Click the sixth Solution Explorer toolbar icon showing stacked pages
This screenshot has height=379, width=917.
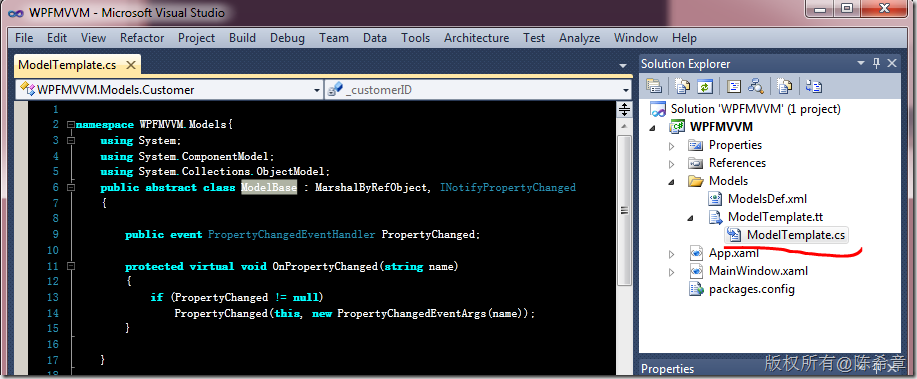point(785,86)
